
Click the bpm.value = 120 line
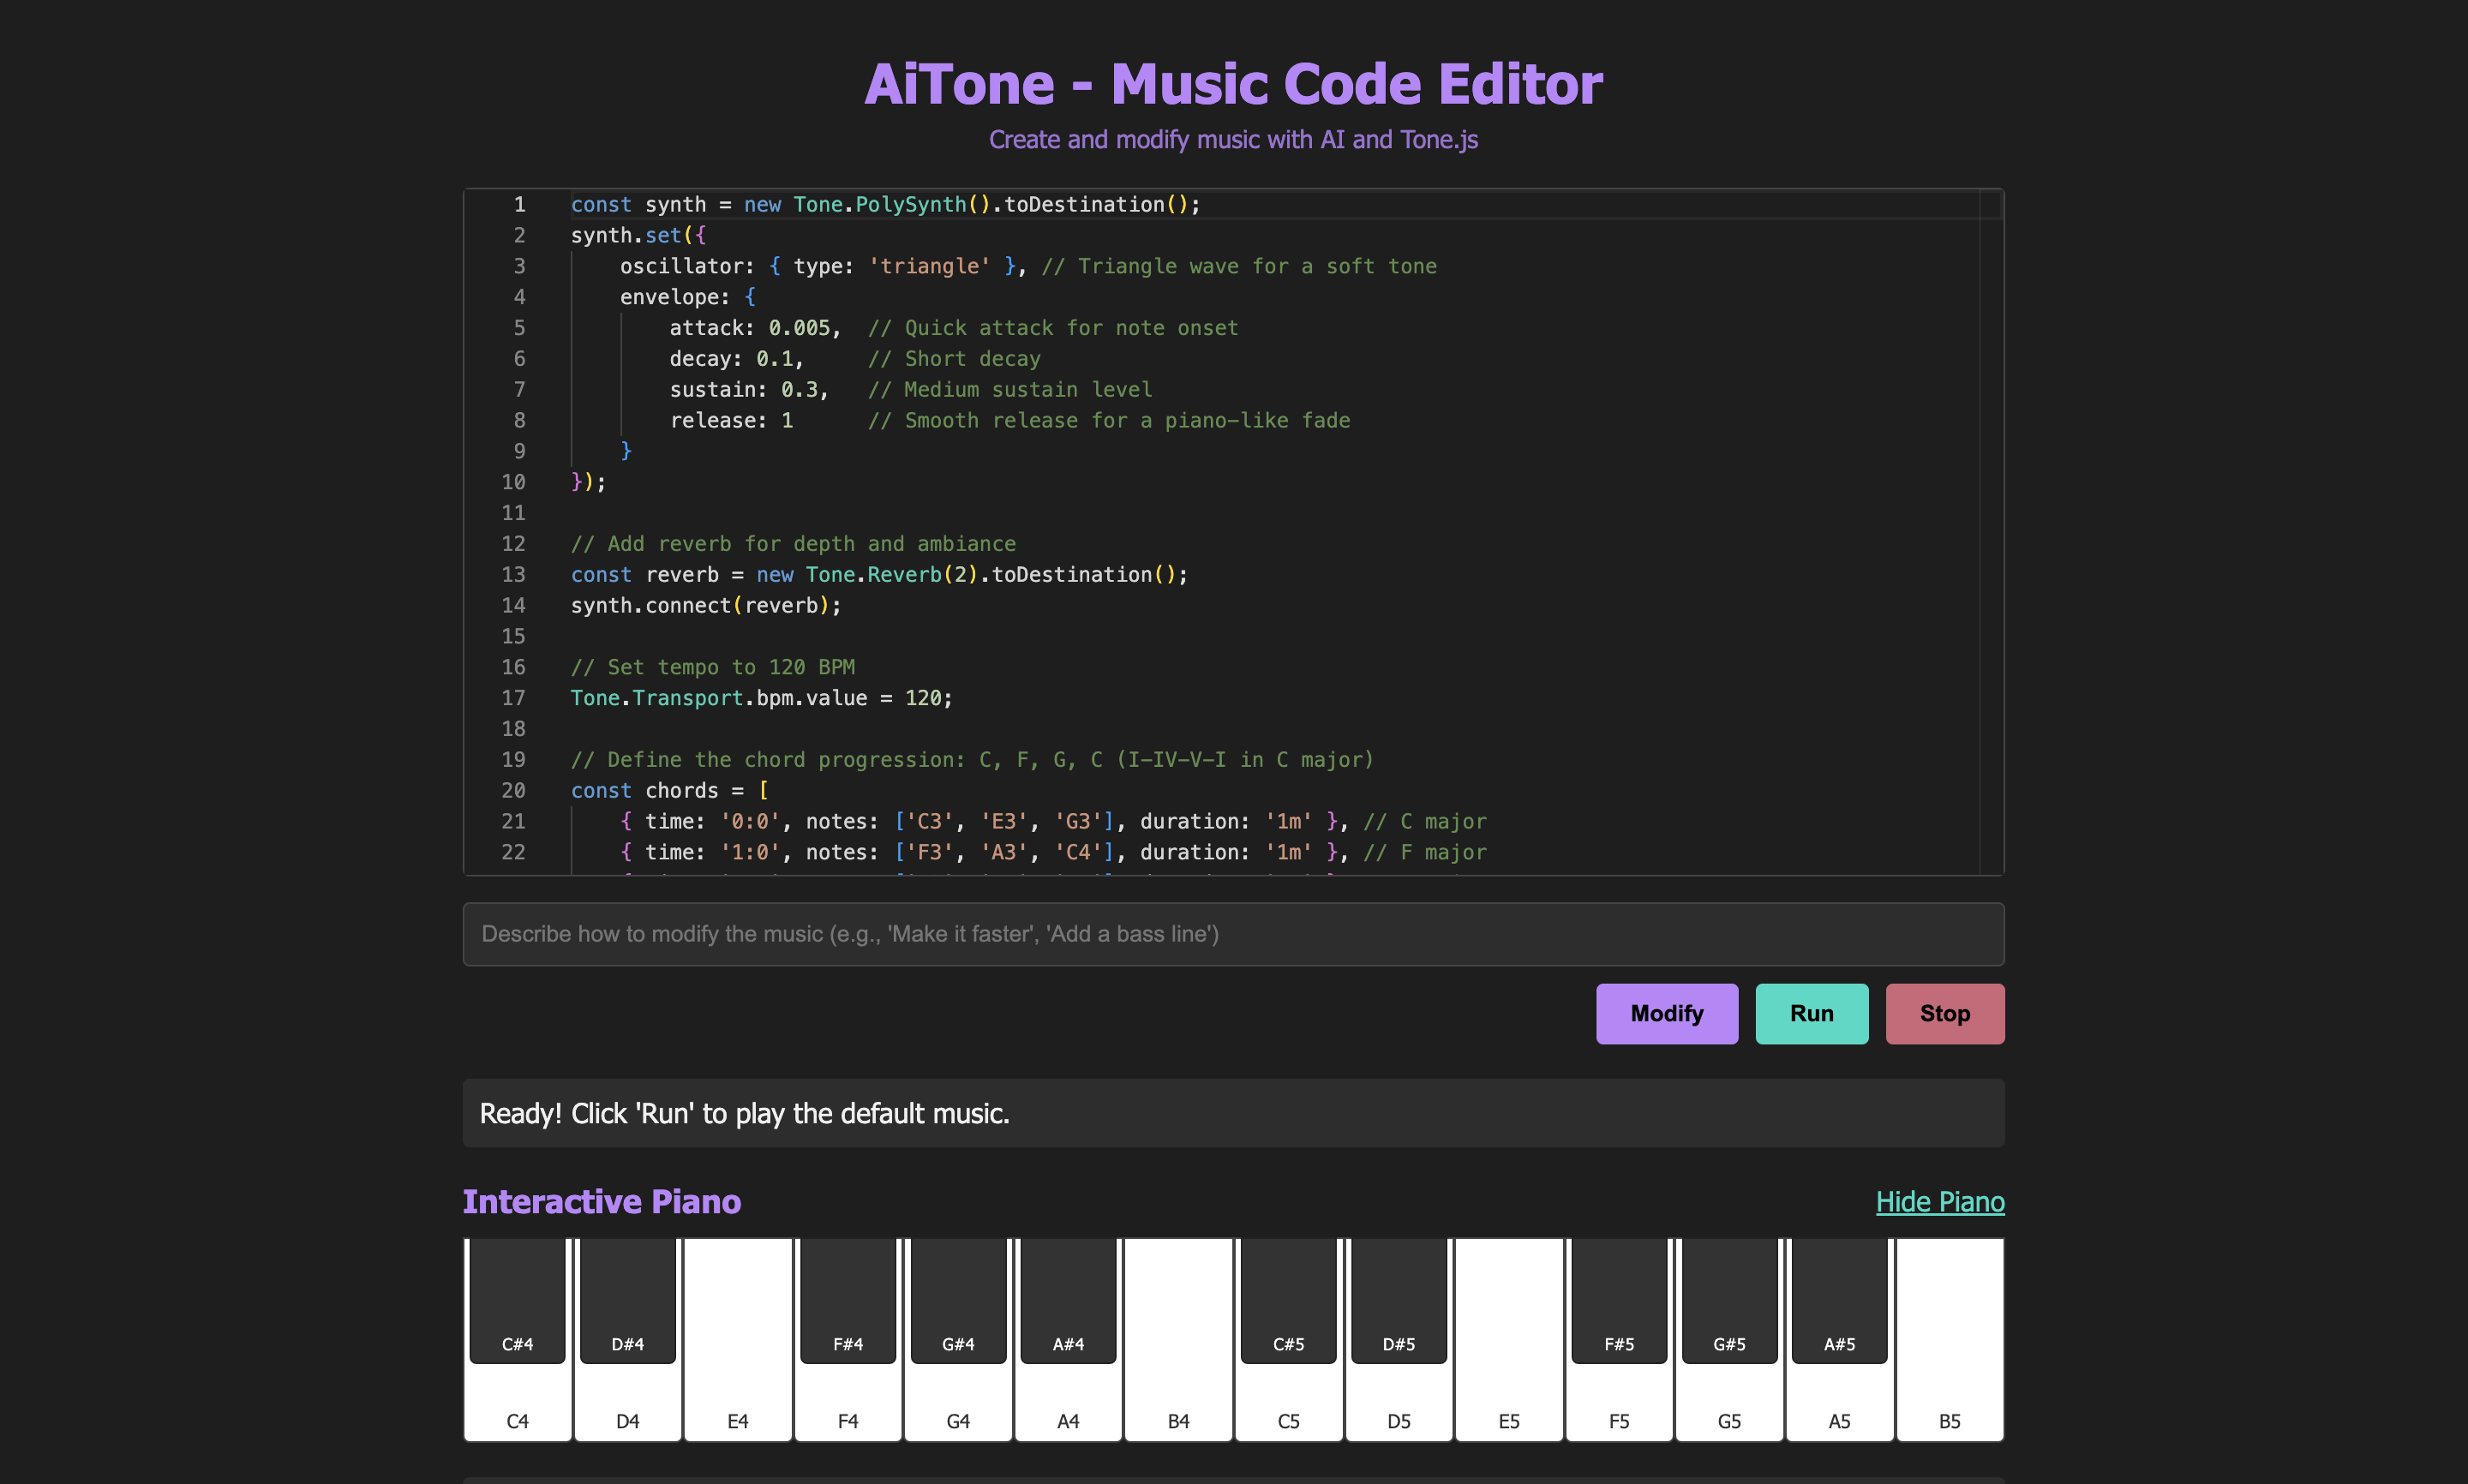762,698
